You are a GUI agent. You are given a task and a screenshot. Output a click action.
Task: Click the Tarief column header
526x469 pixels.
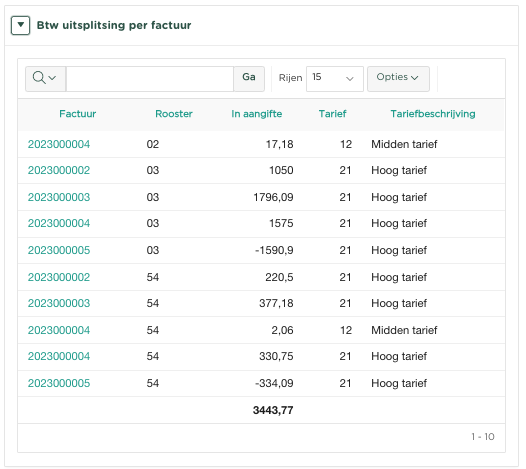(x=332, y=114)
